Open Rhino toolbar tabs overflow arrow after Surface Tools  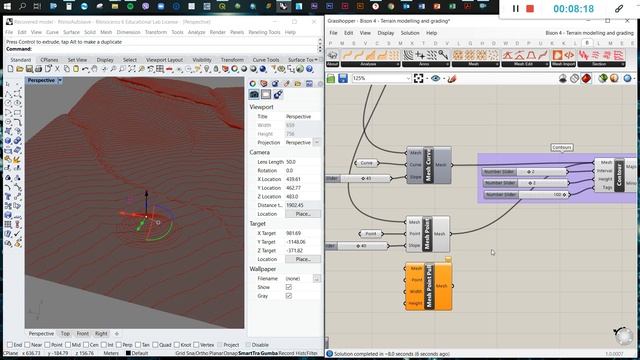pyautogui.click(x=316, y=60)
